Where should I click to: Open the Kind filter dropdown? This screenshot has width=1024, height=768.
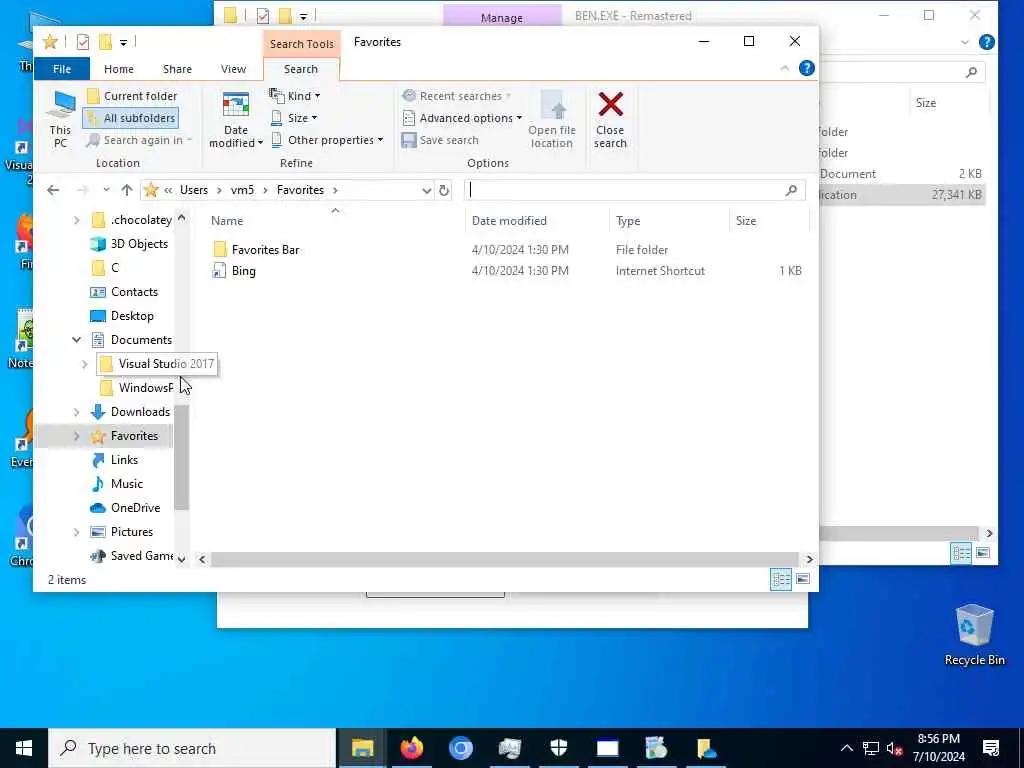click(295, 96)
